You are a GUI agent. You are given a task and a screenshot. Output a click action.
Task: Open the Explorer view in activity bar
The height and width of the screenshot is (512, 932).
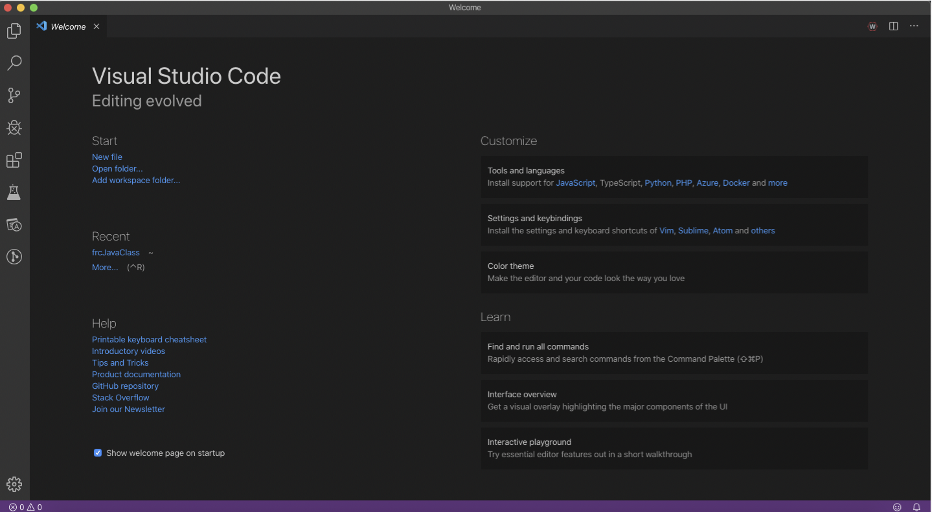(x=14, y=30)
